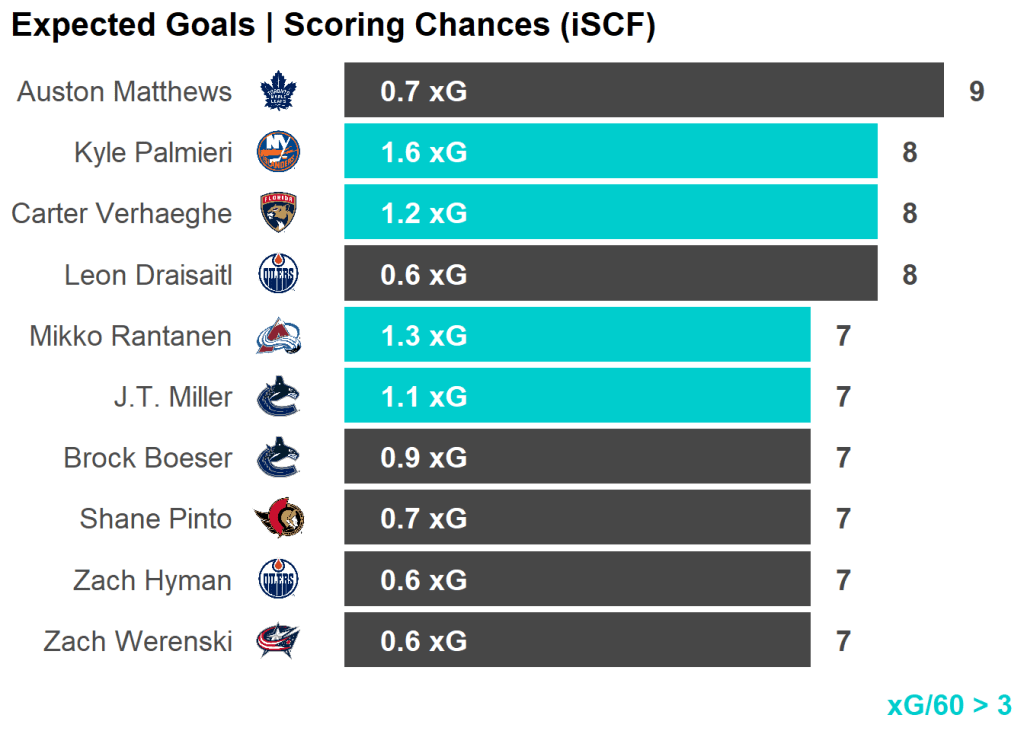Click the Ottawa Senators logo
The width and height of the screenshot is (1024, 731).
coord(279,519)
